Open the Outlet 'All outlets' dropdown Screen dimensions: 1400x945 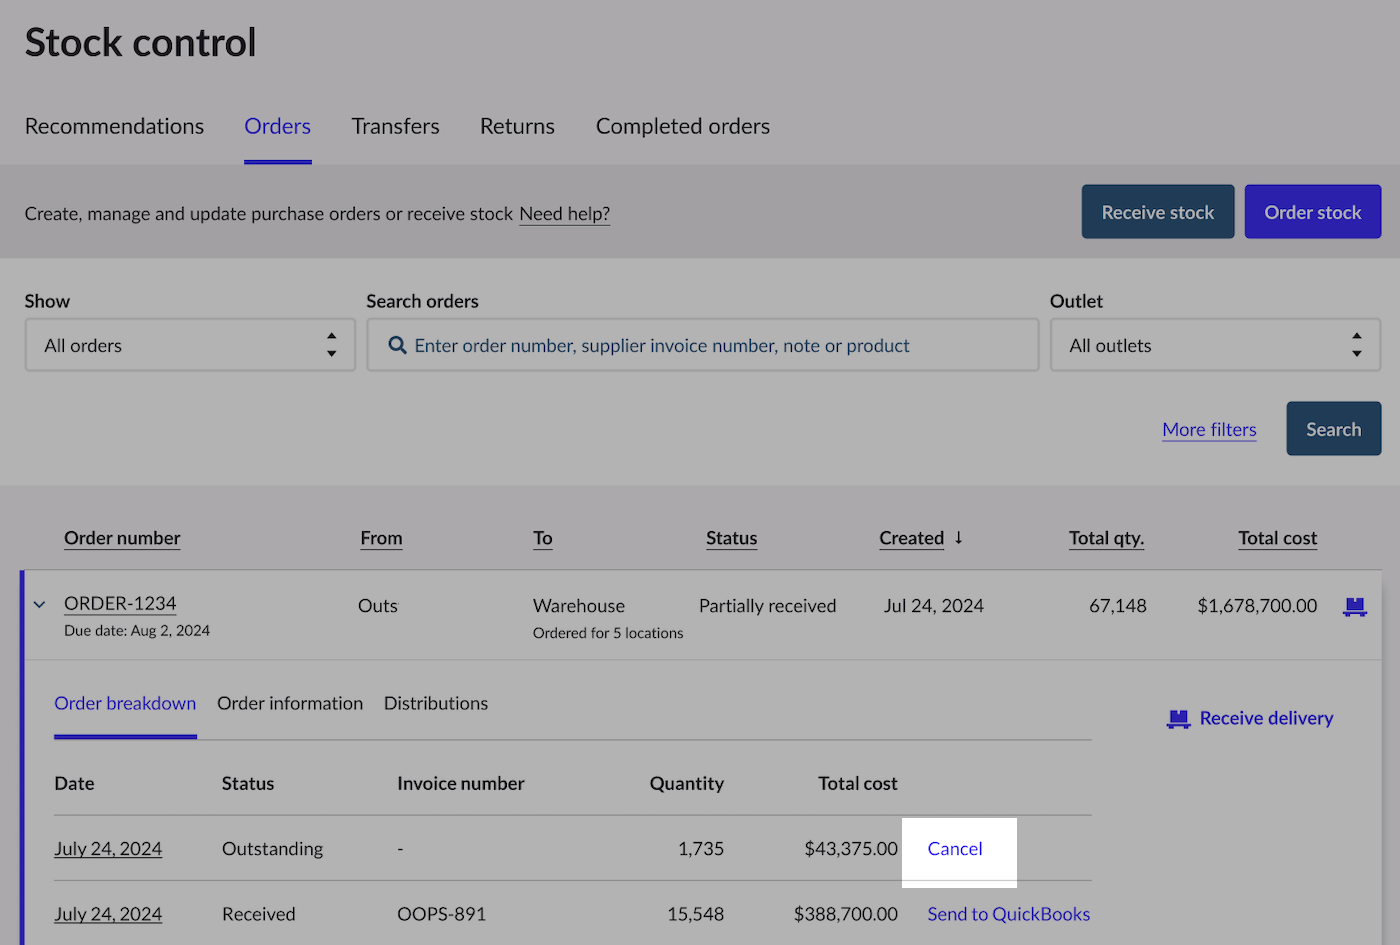click(1214, 345)
